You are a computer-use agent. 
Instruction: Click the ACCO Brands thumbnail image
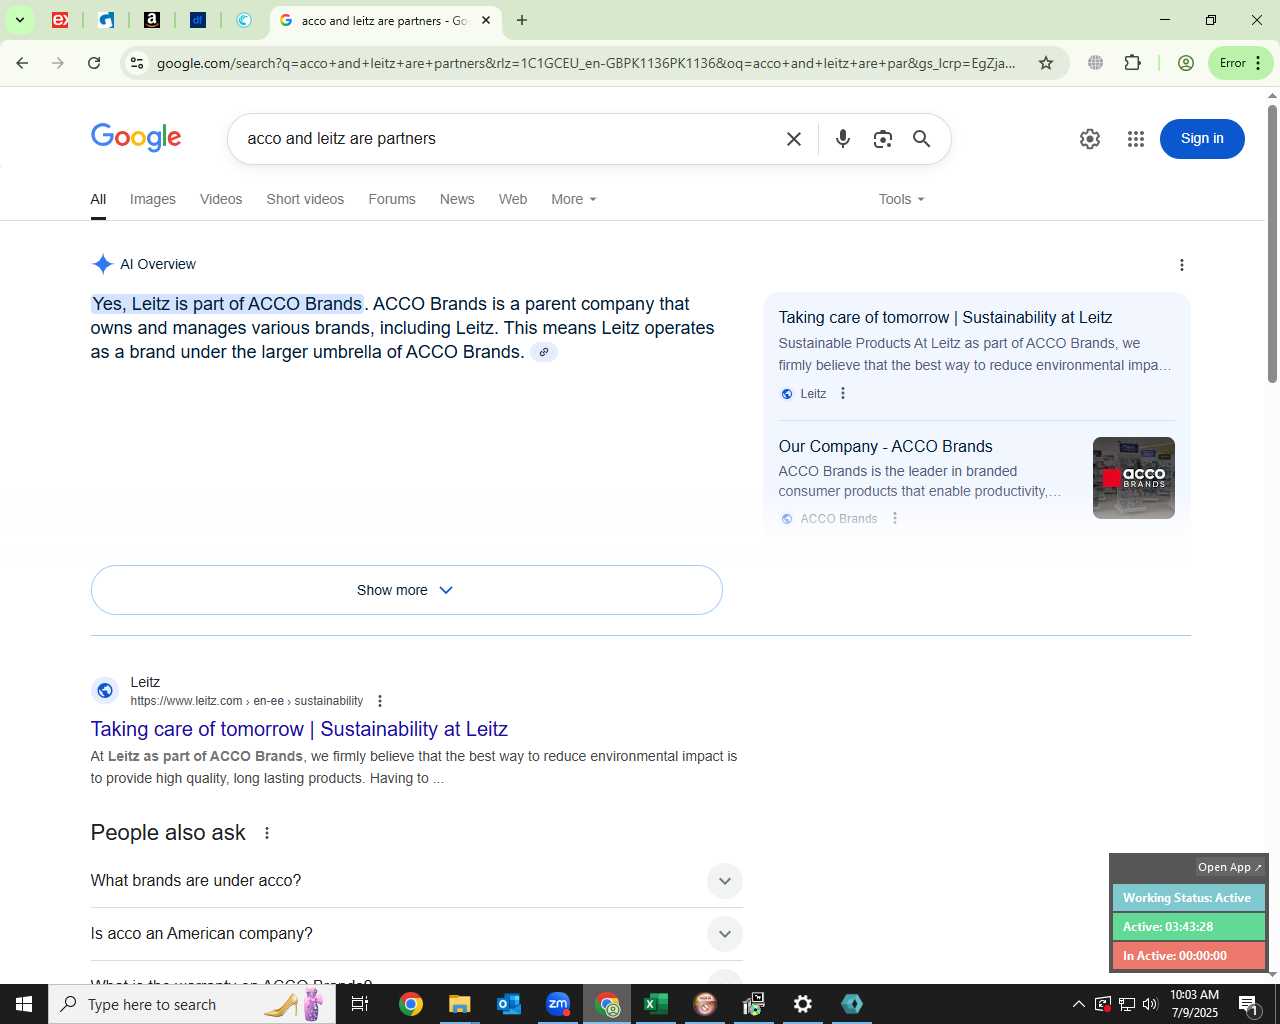(x=1133, y=478)
